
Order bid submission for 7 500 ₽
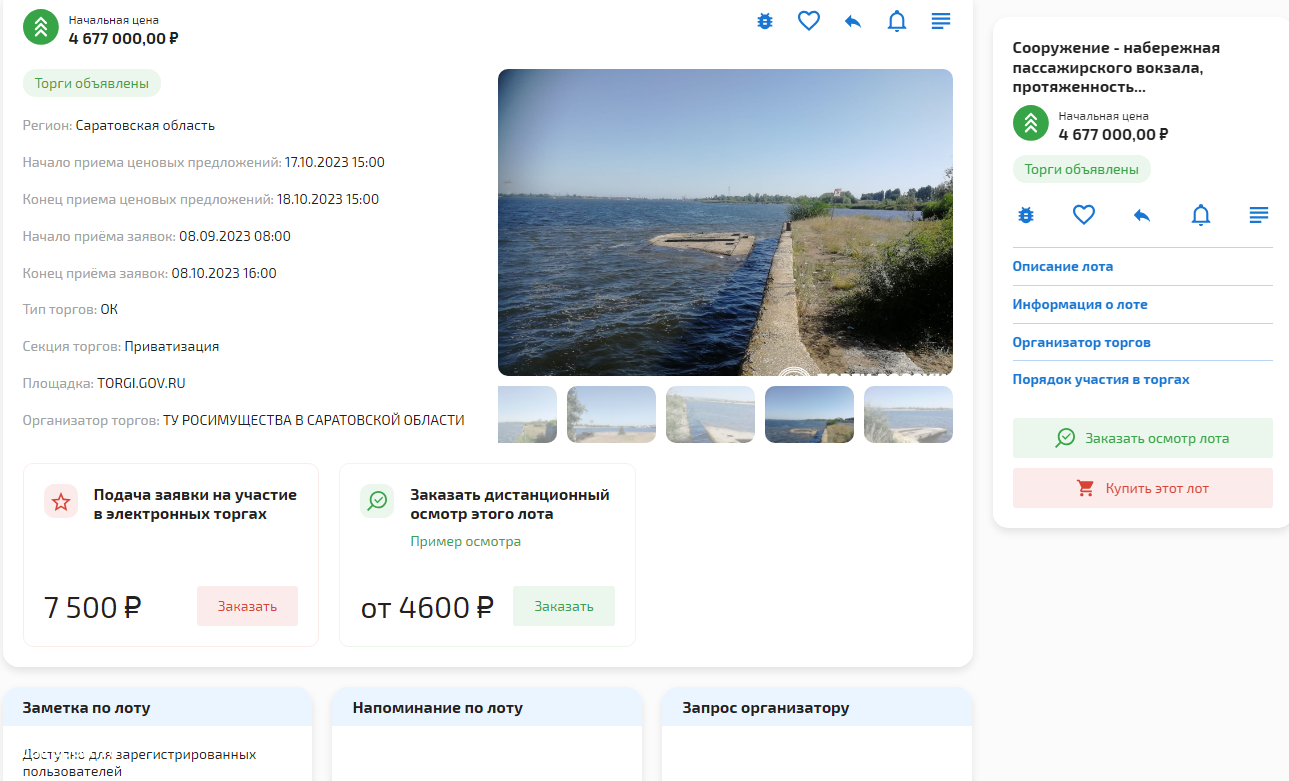[247, 606]
